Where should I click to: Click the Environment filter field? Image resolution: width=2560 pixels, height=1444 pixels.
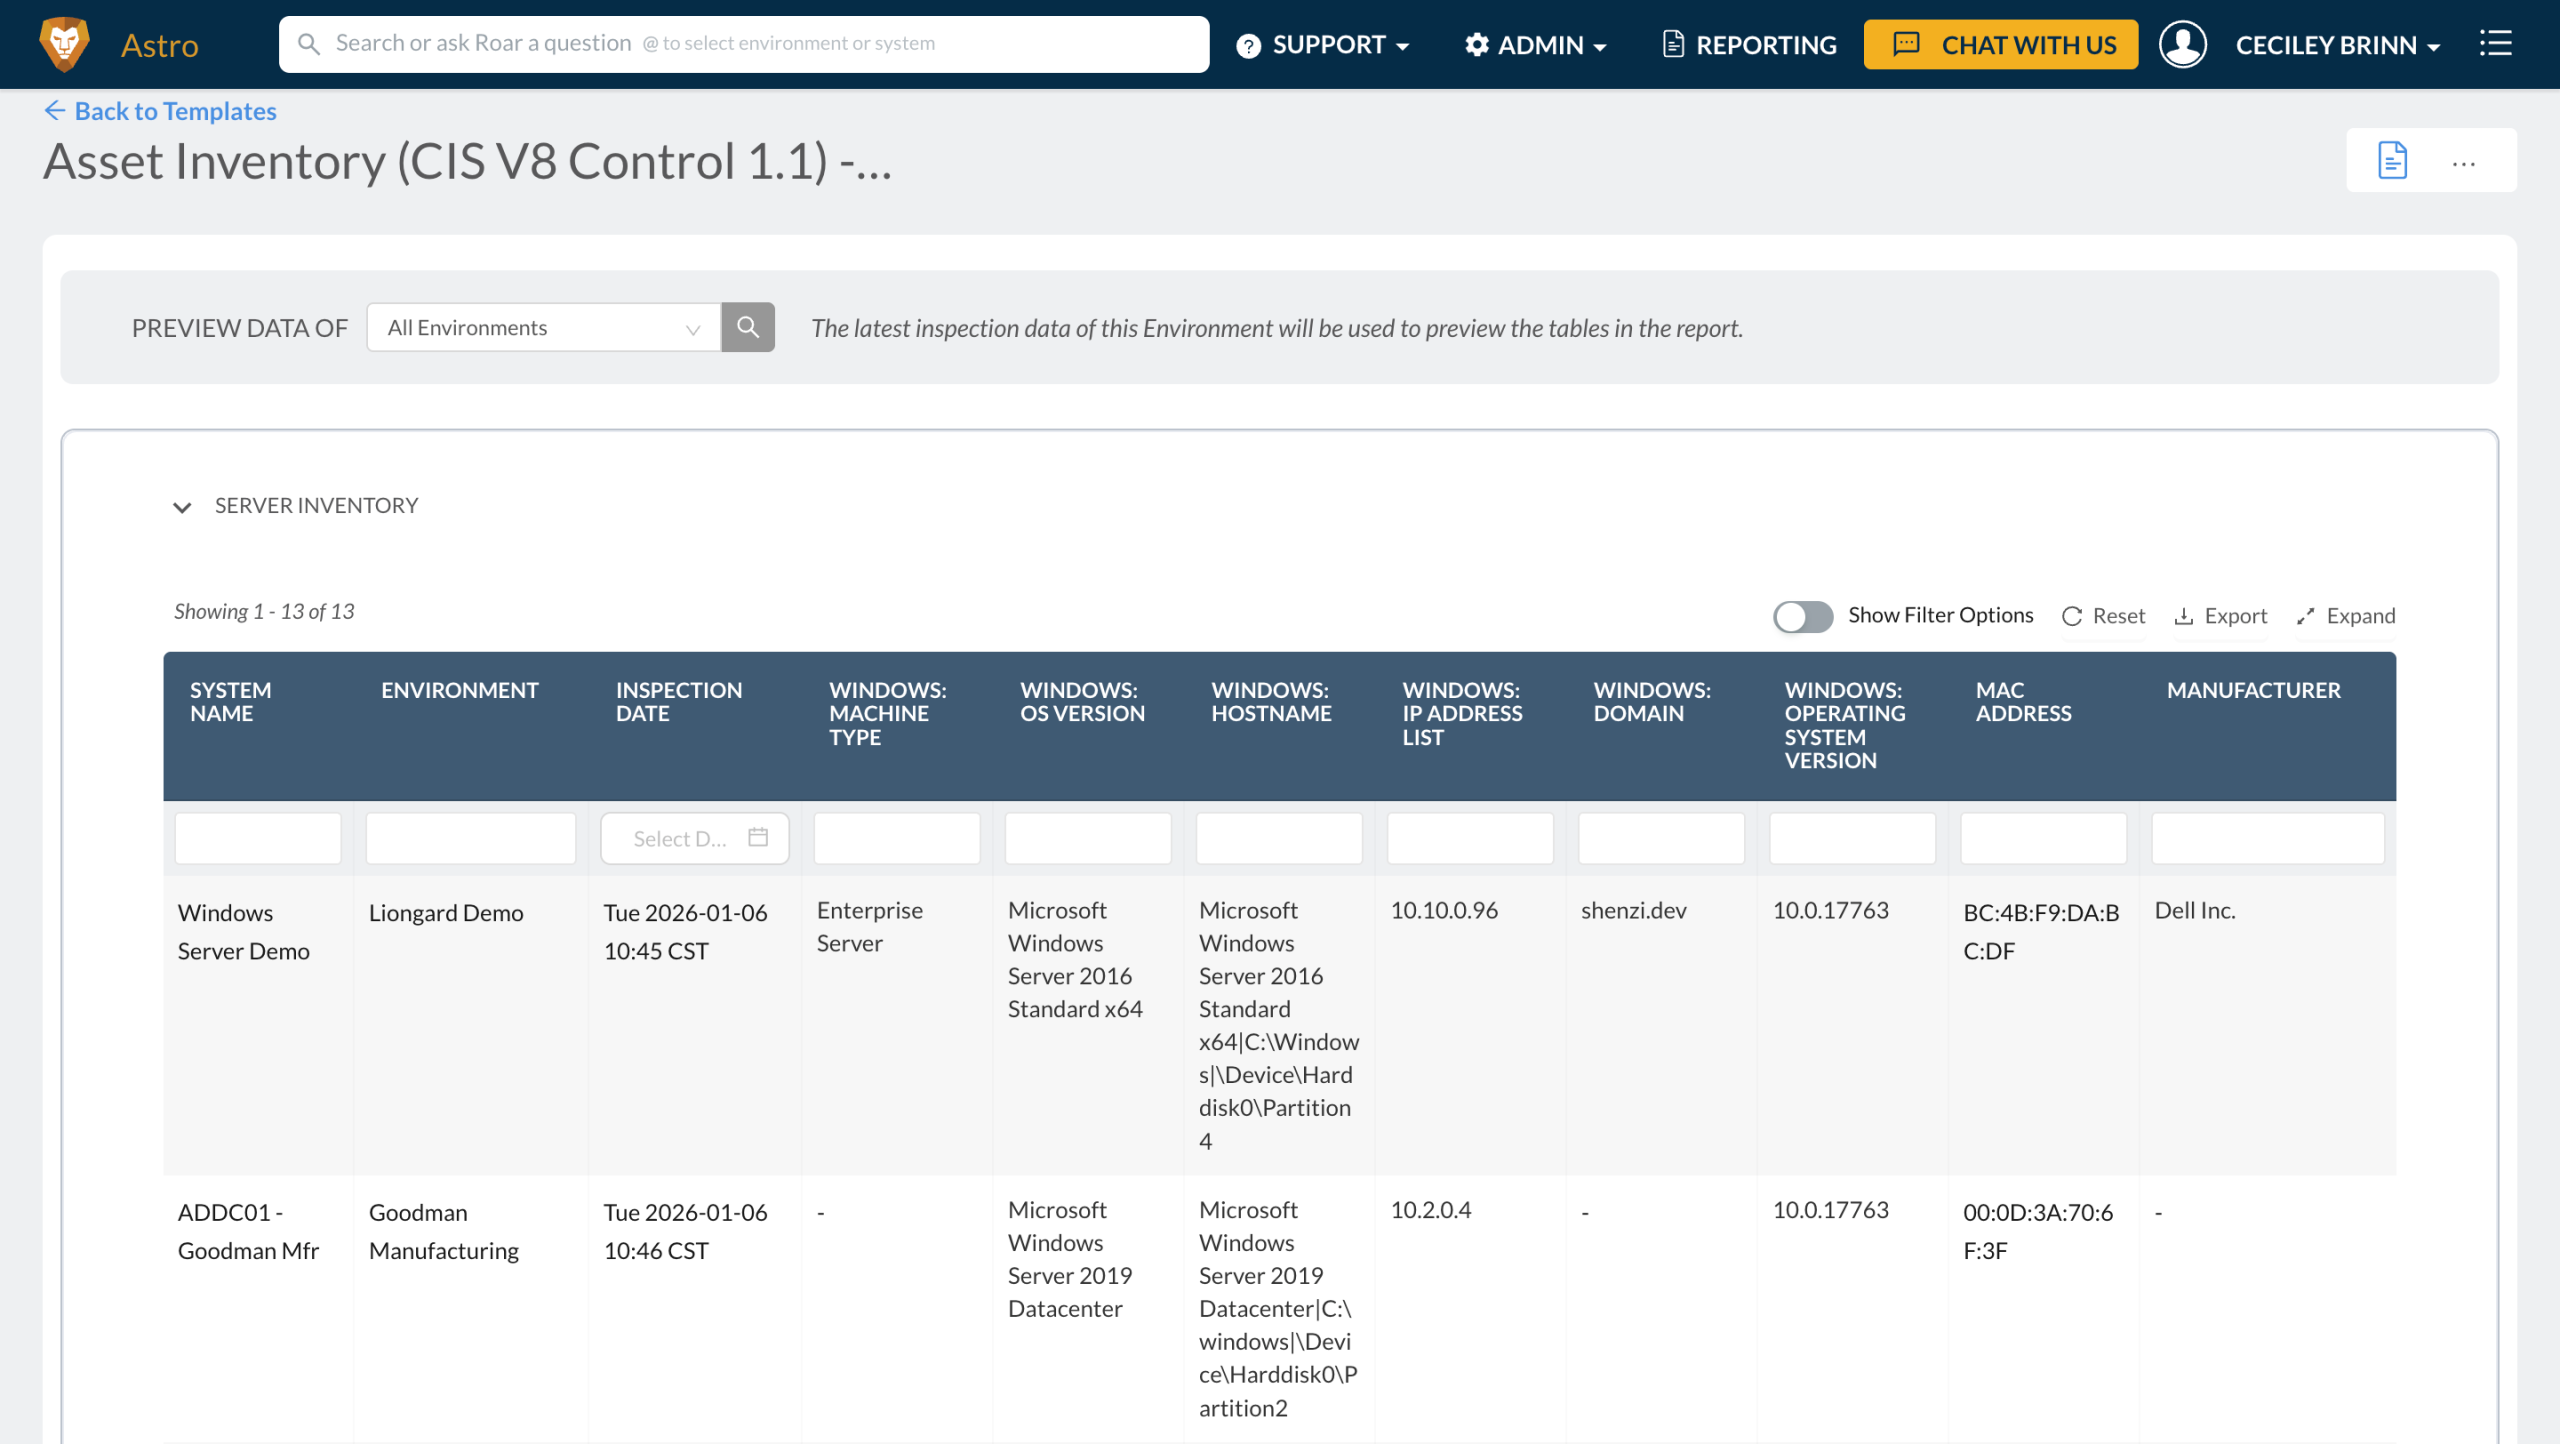pos(471,838)
